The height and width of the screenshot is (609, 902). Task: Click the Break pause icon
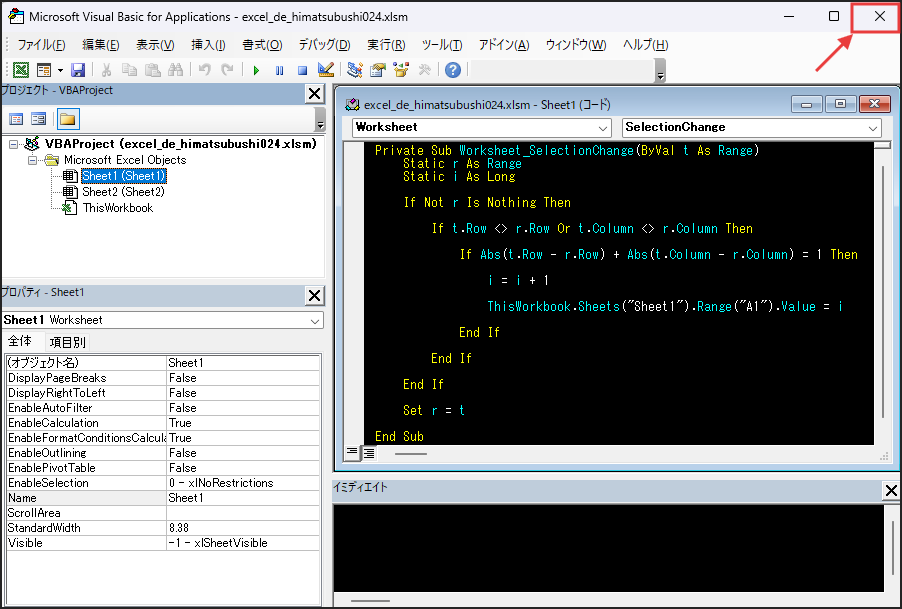click(280, 70)
